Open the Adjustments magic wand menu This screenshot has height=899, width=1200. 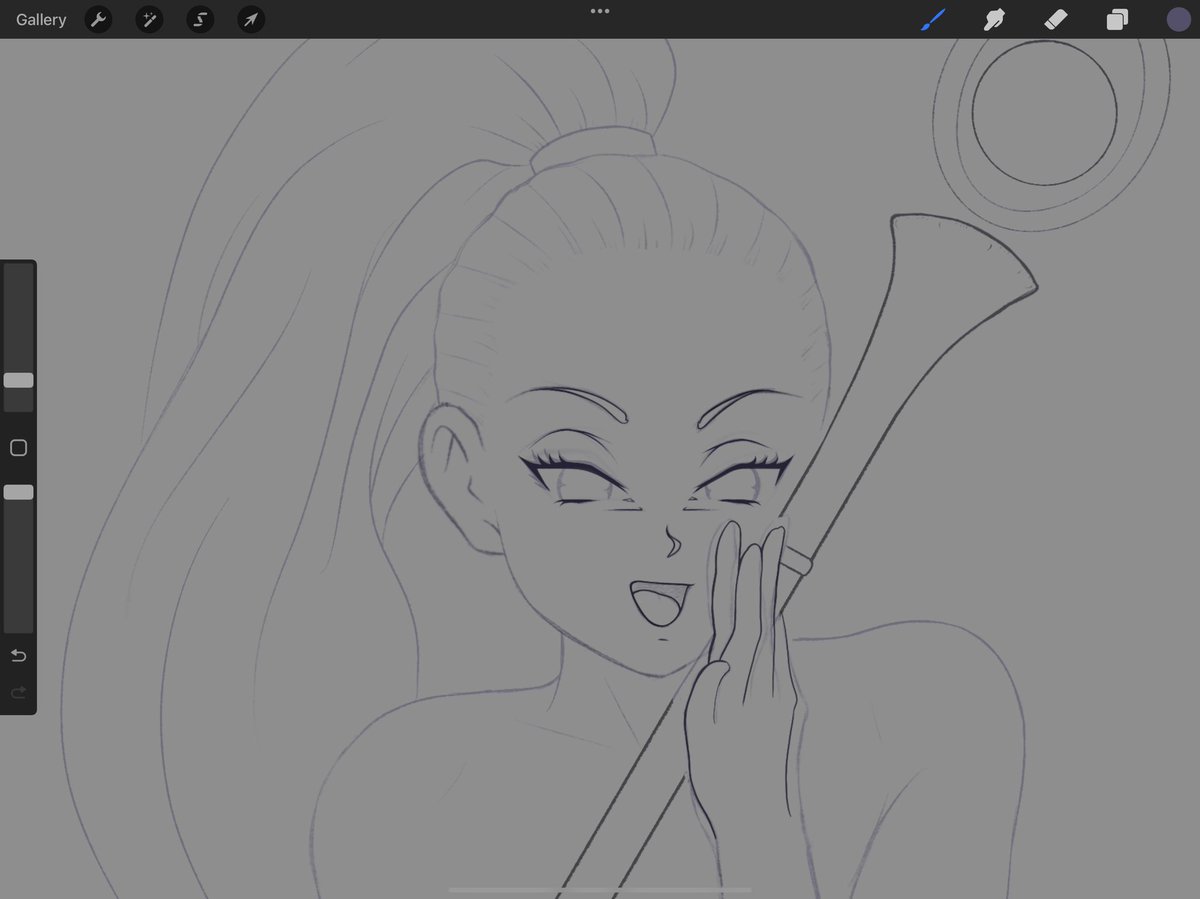click(149, 19)
